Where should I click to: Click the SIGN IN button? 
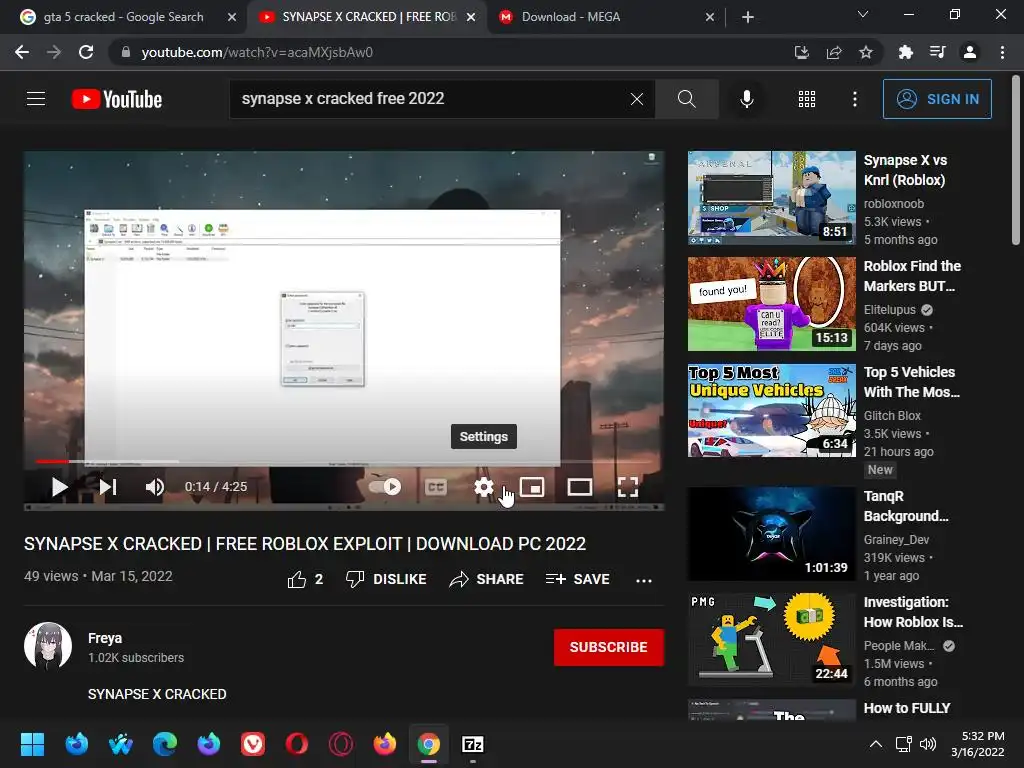click(937, 99)
